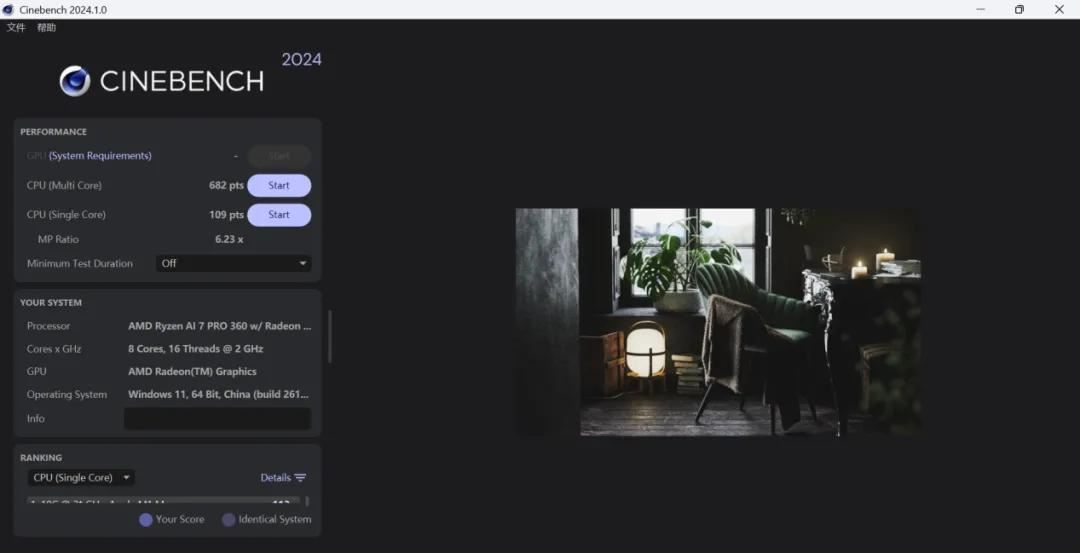Open the 文件 menu

(16, 28)
